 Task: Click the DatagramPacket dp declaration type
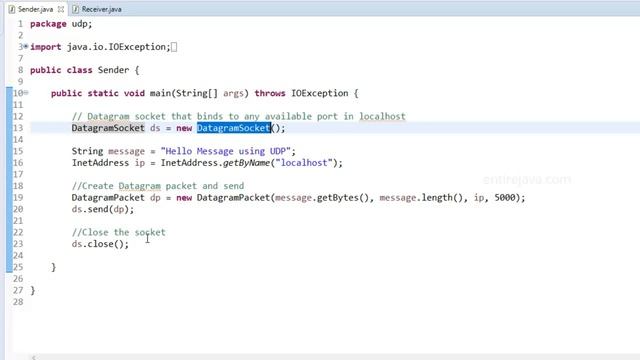[108, 198]
